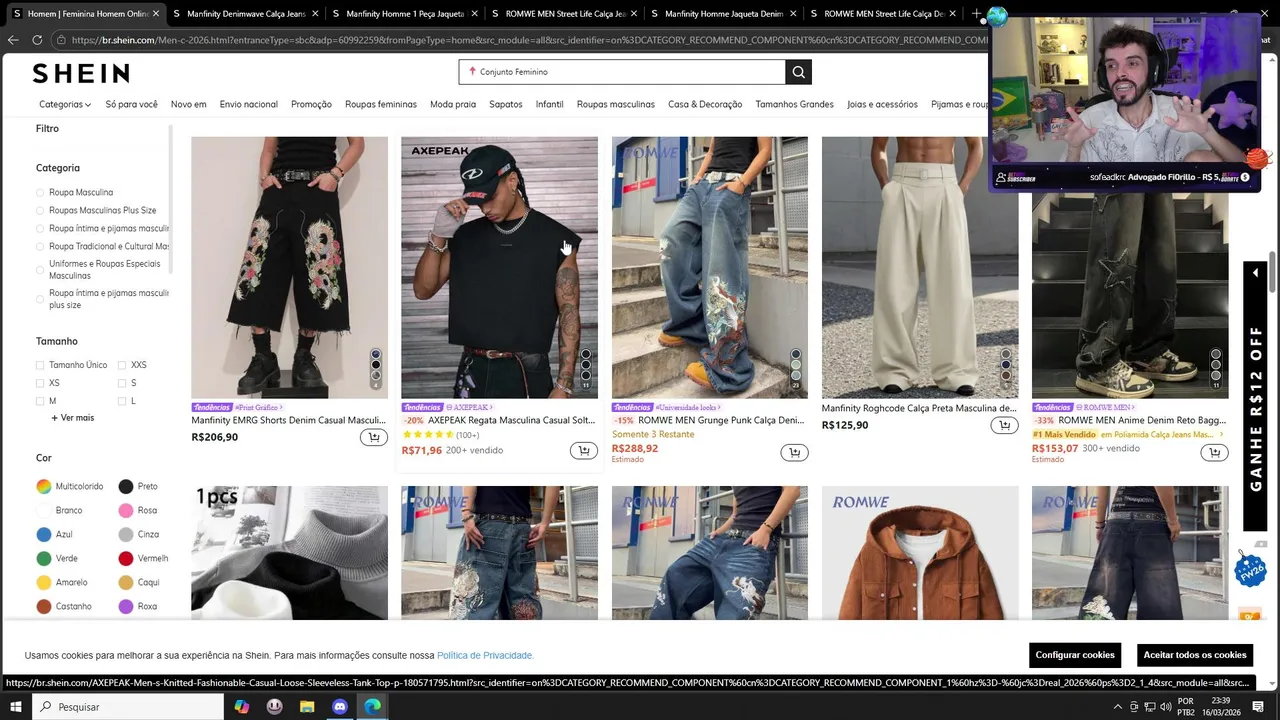This screenshot has height=720, width=1280.
Task: Add ROMWE MEN Grunge Punk jeans to cart
Action: (794, 453)
